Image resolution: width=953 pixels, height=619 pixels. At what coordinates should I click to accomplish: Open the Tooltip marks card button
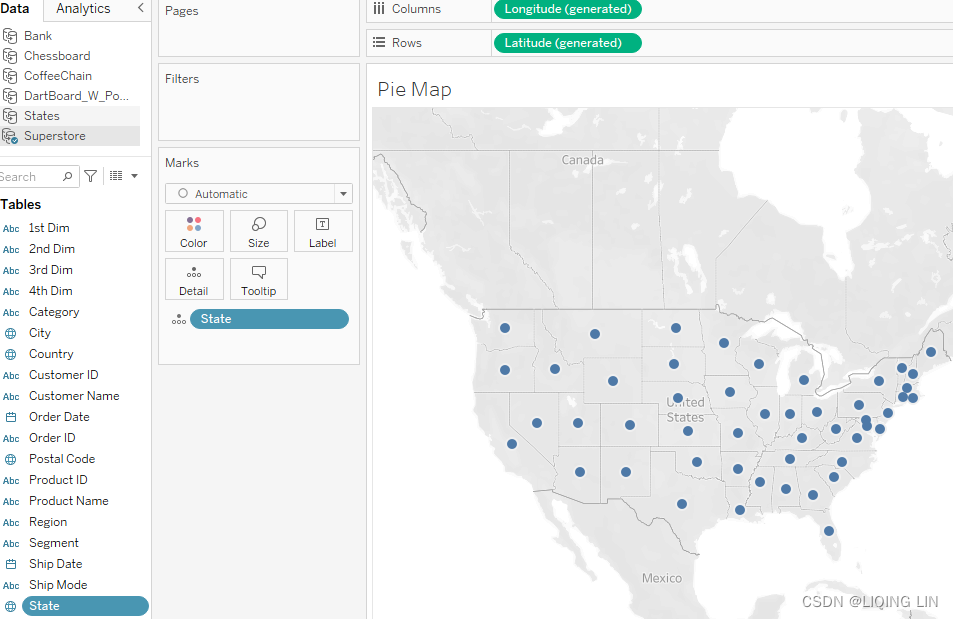point(258,279)
